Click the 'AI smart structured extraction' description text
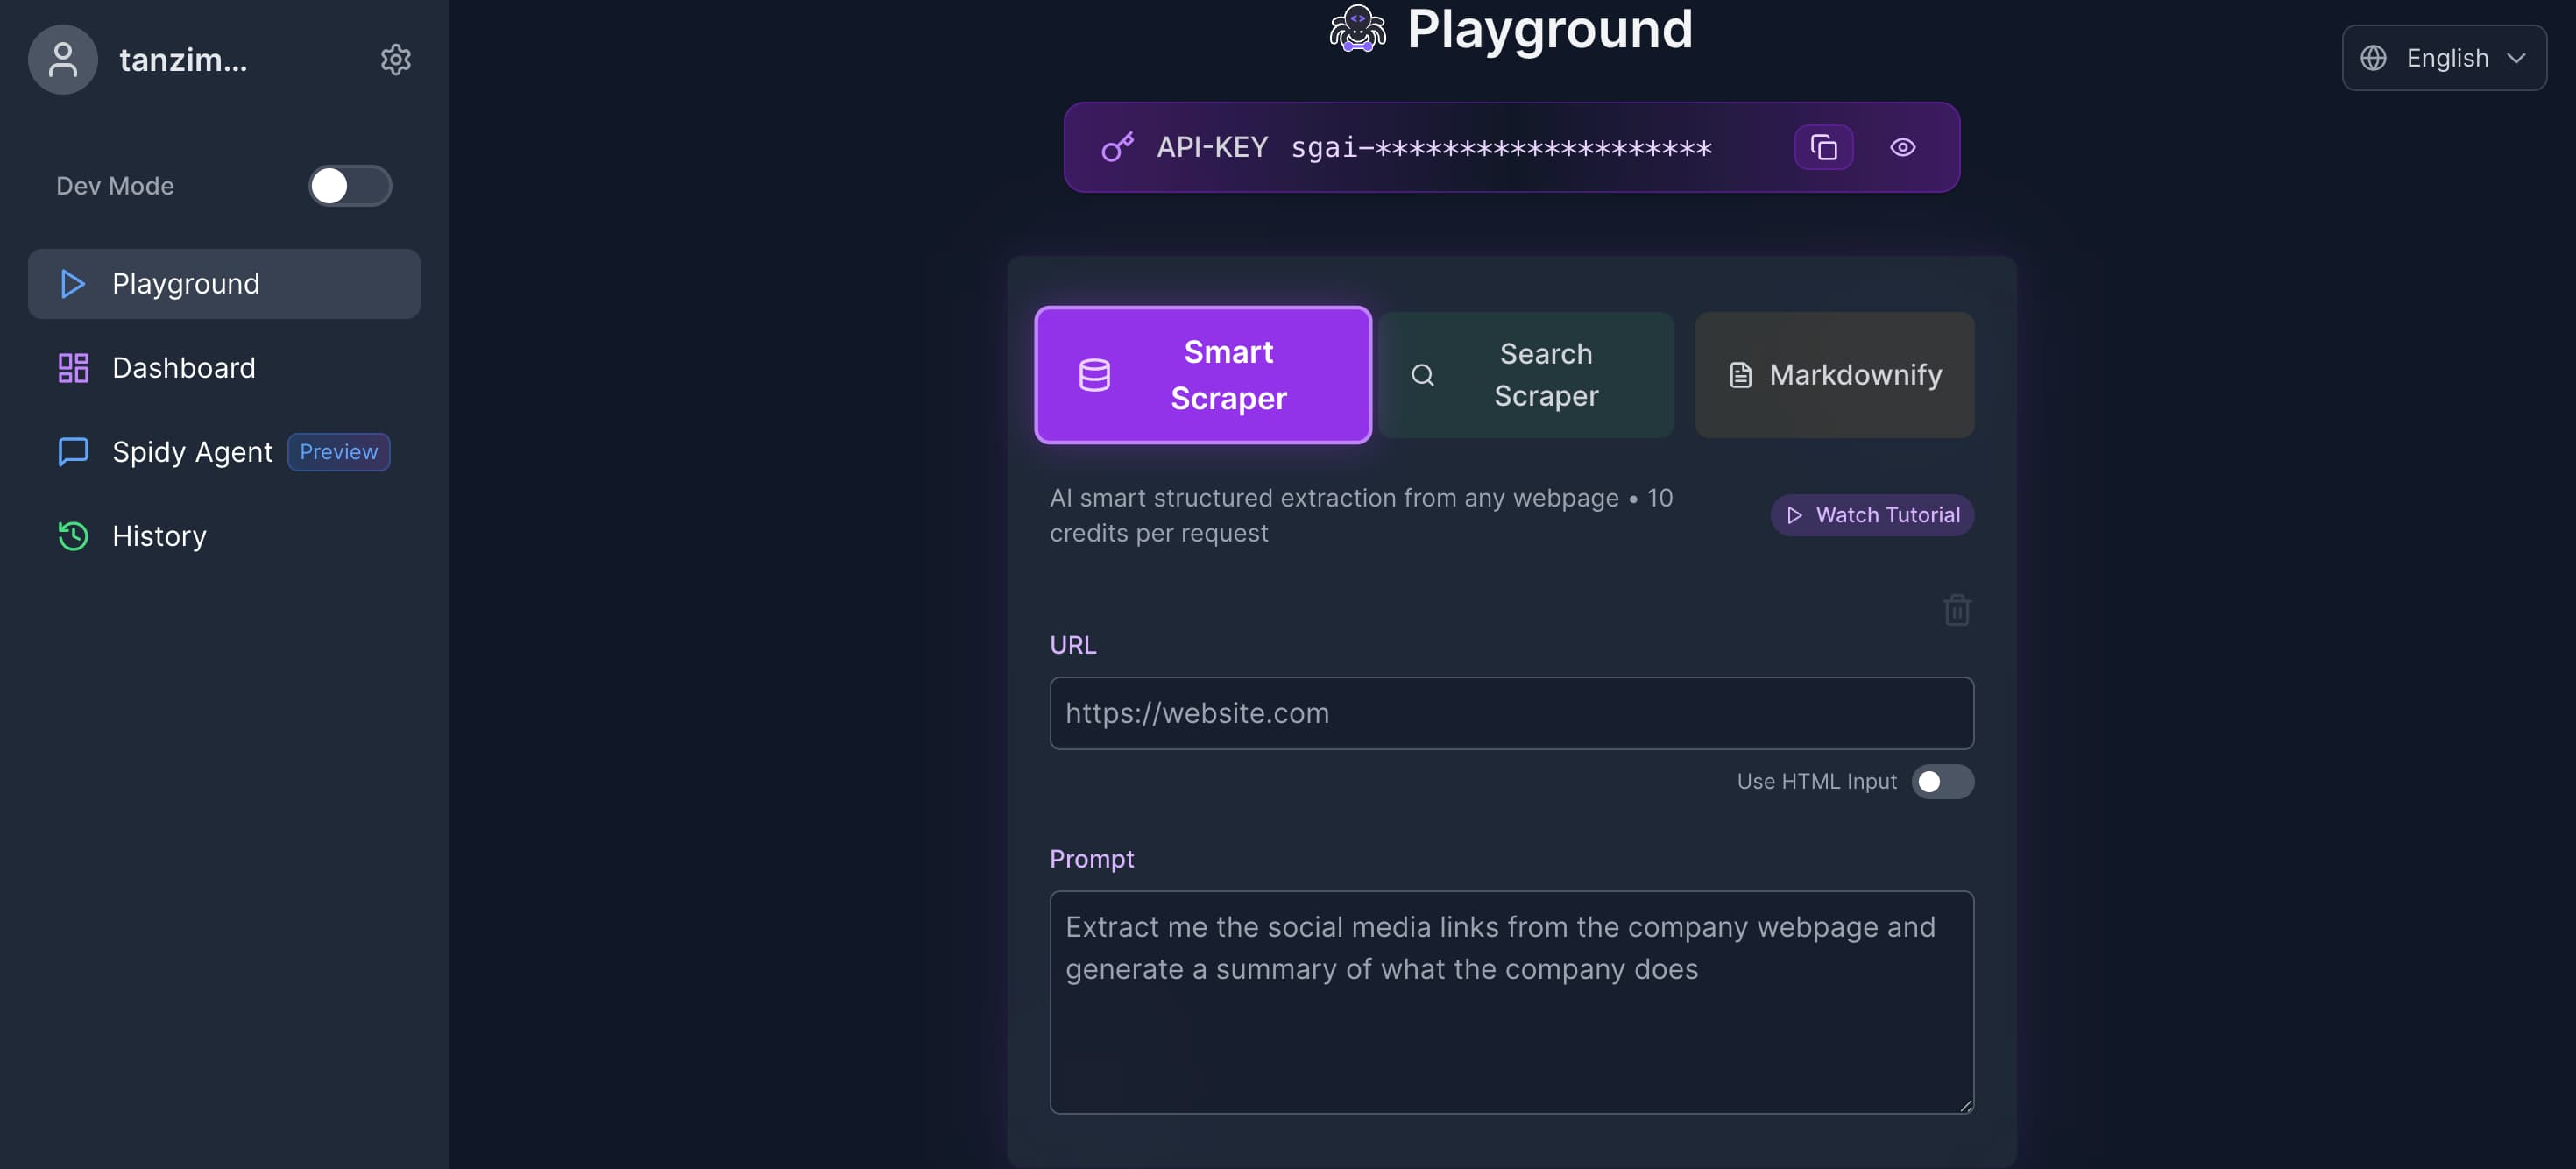The height and width of the screenshot is (1169, 2576). click(1361, 515)
